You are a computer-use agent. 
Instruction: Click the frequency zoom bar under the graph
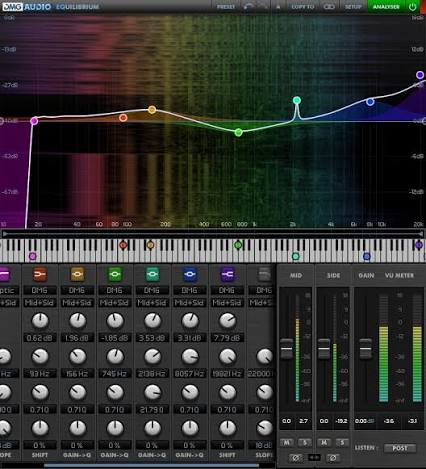(213, 233)
